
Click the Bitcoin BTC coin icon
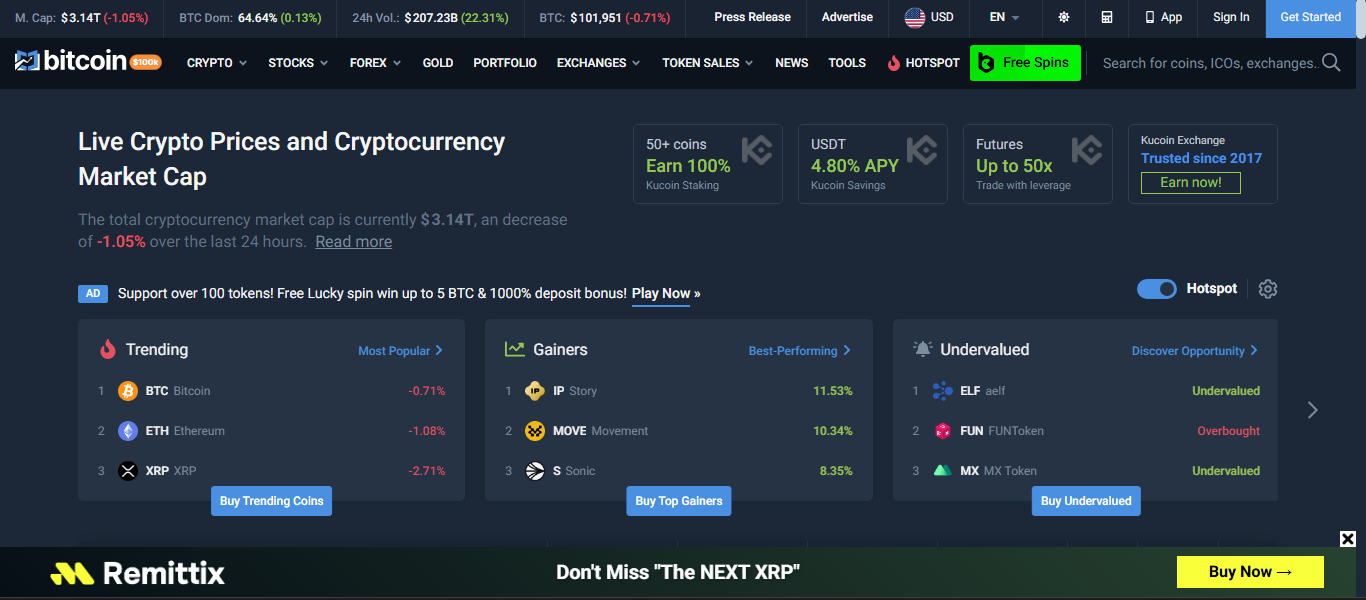128,391
